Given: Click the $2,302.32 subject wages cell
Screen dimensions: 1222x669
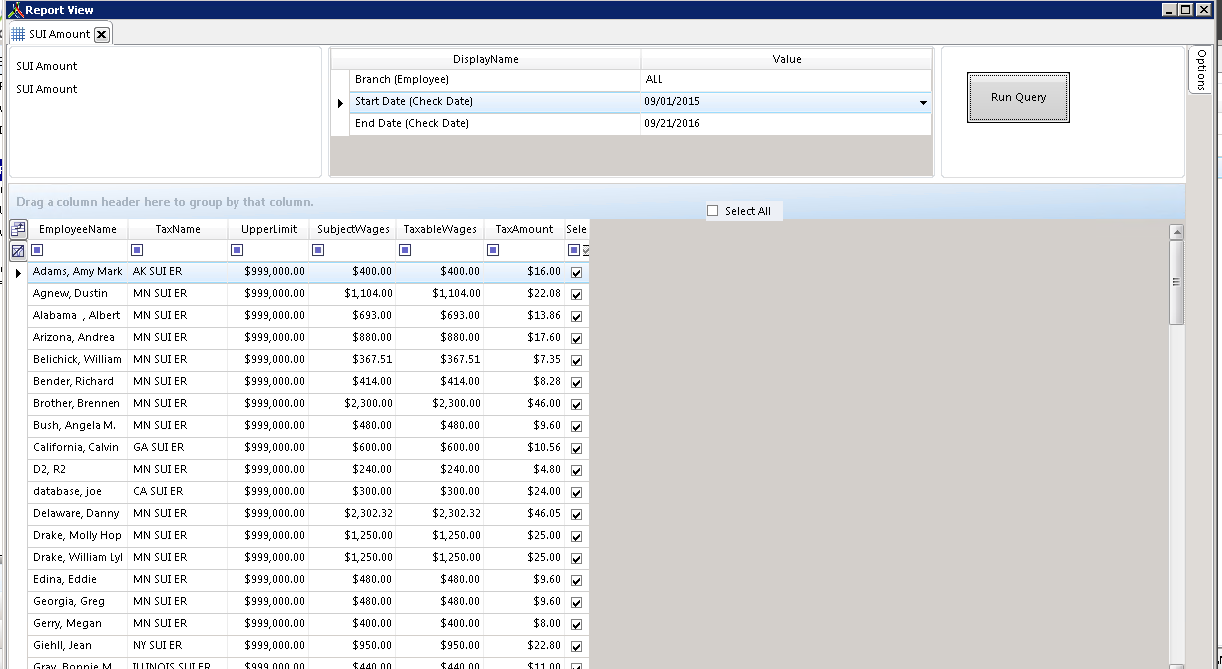Looking at the screenshot, I should 352,514.
